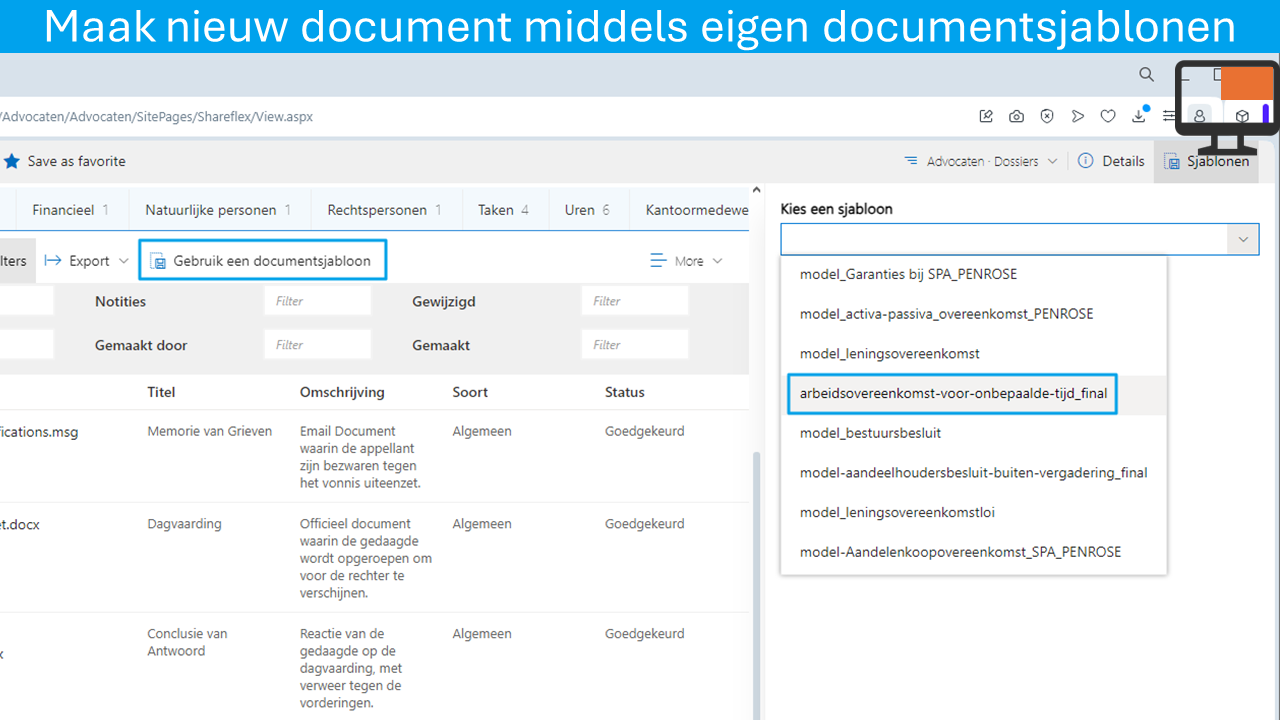
Task: Select model-aandeelhoudersbesluit-buiten-vergadering_final template
Action: tap(973, 473)
